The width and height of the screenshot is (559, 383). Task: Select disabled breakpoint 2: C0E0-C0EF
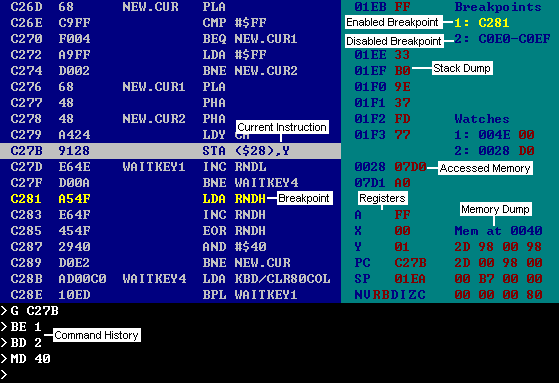point(502,39)
